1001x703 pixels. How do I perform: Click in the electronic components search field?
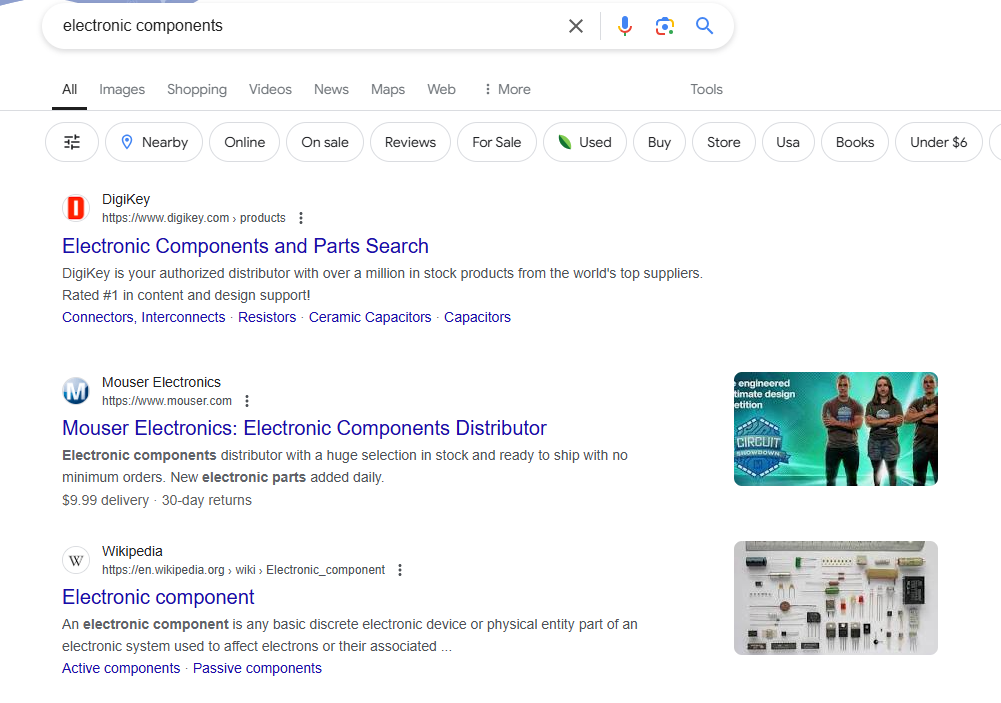click(x=306, y=26)
